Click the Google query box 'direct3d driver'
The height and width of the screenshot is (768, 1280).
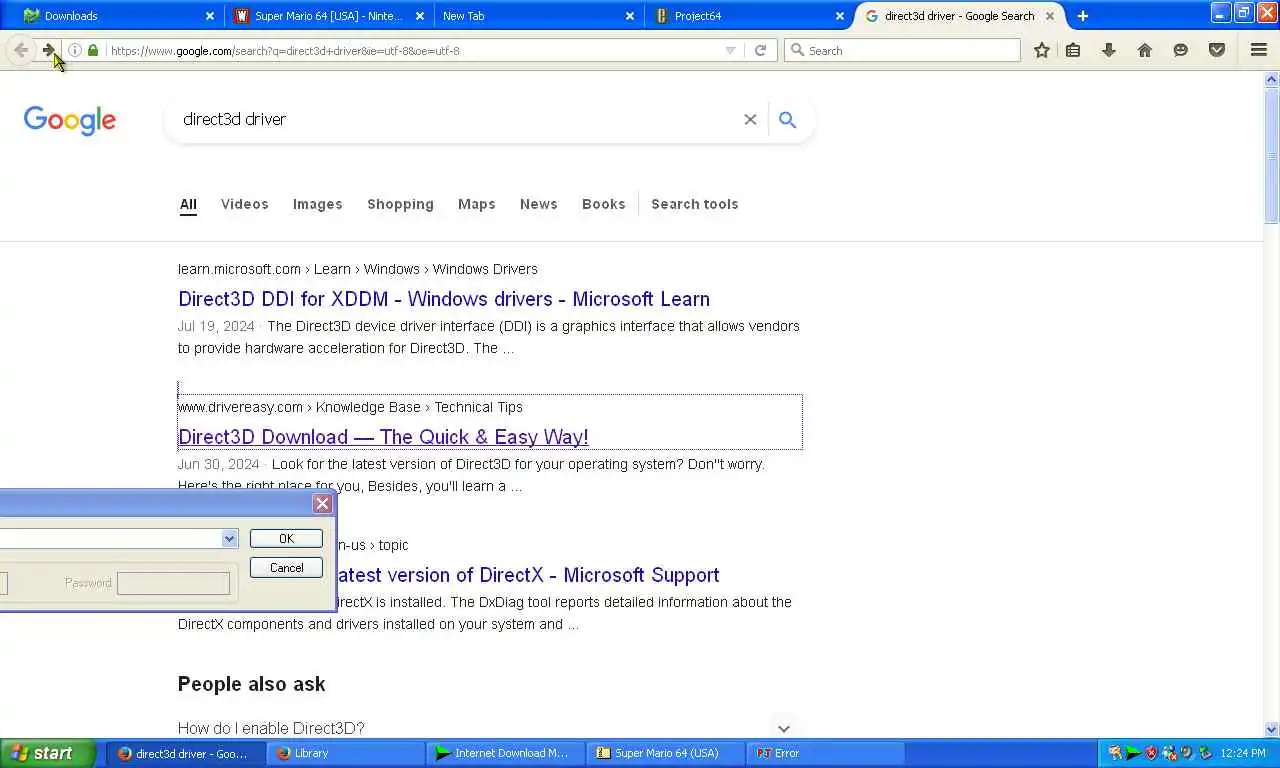(455, 119)
